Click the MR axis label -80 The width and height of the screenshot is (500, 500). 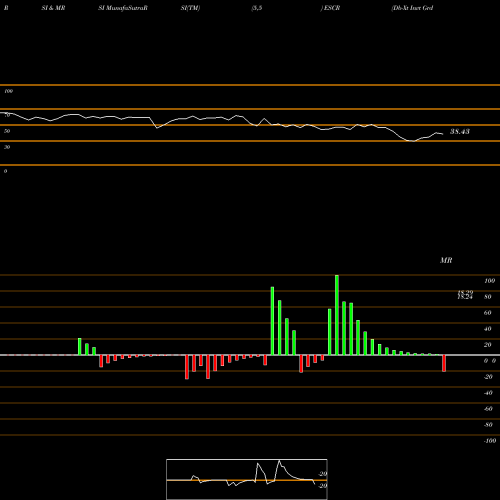pos(488,425)
